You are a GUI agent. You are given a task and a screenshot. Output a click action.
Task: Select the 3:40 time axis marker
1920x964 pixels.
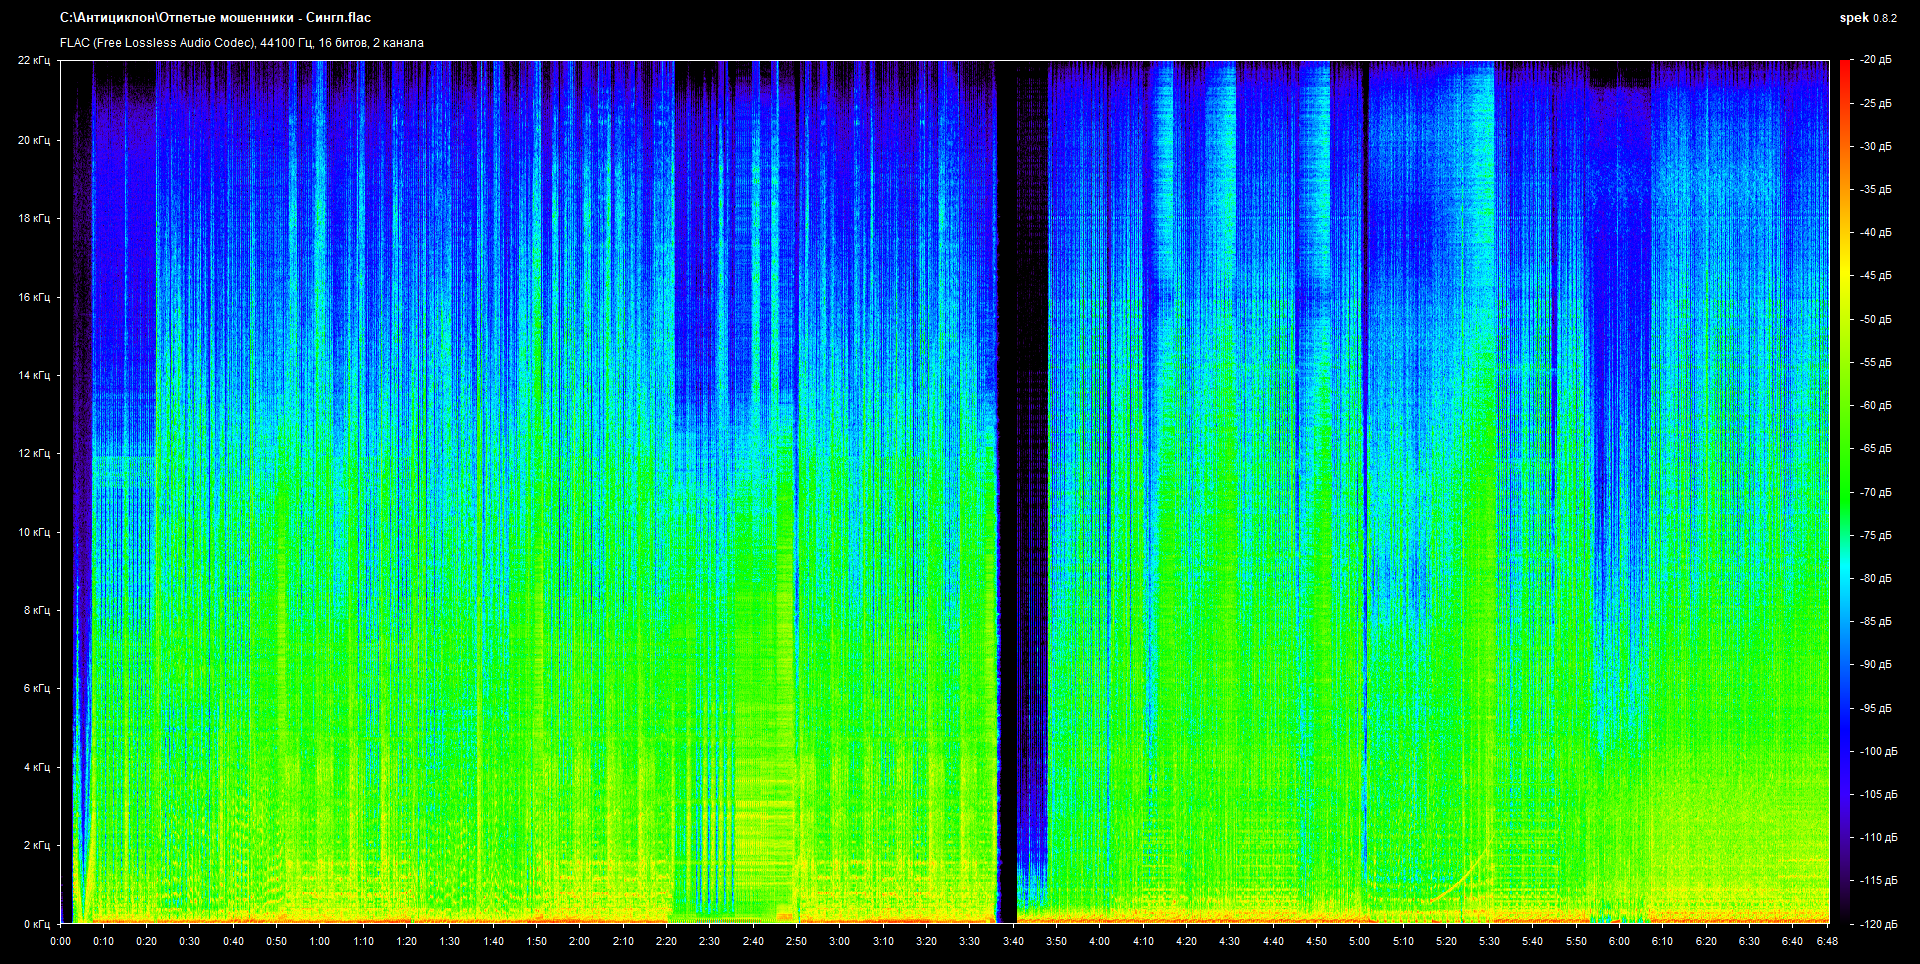coord(1013,941)
